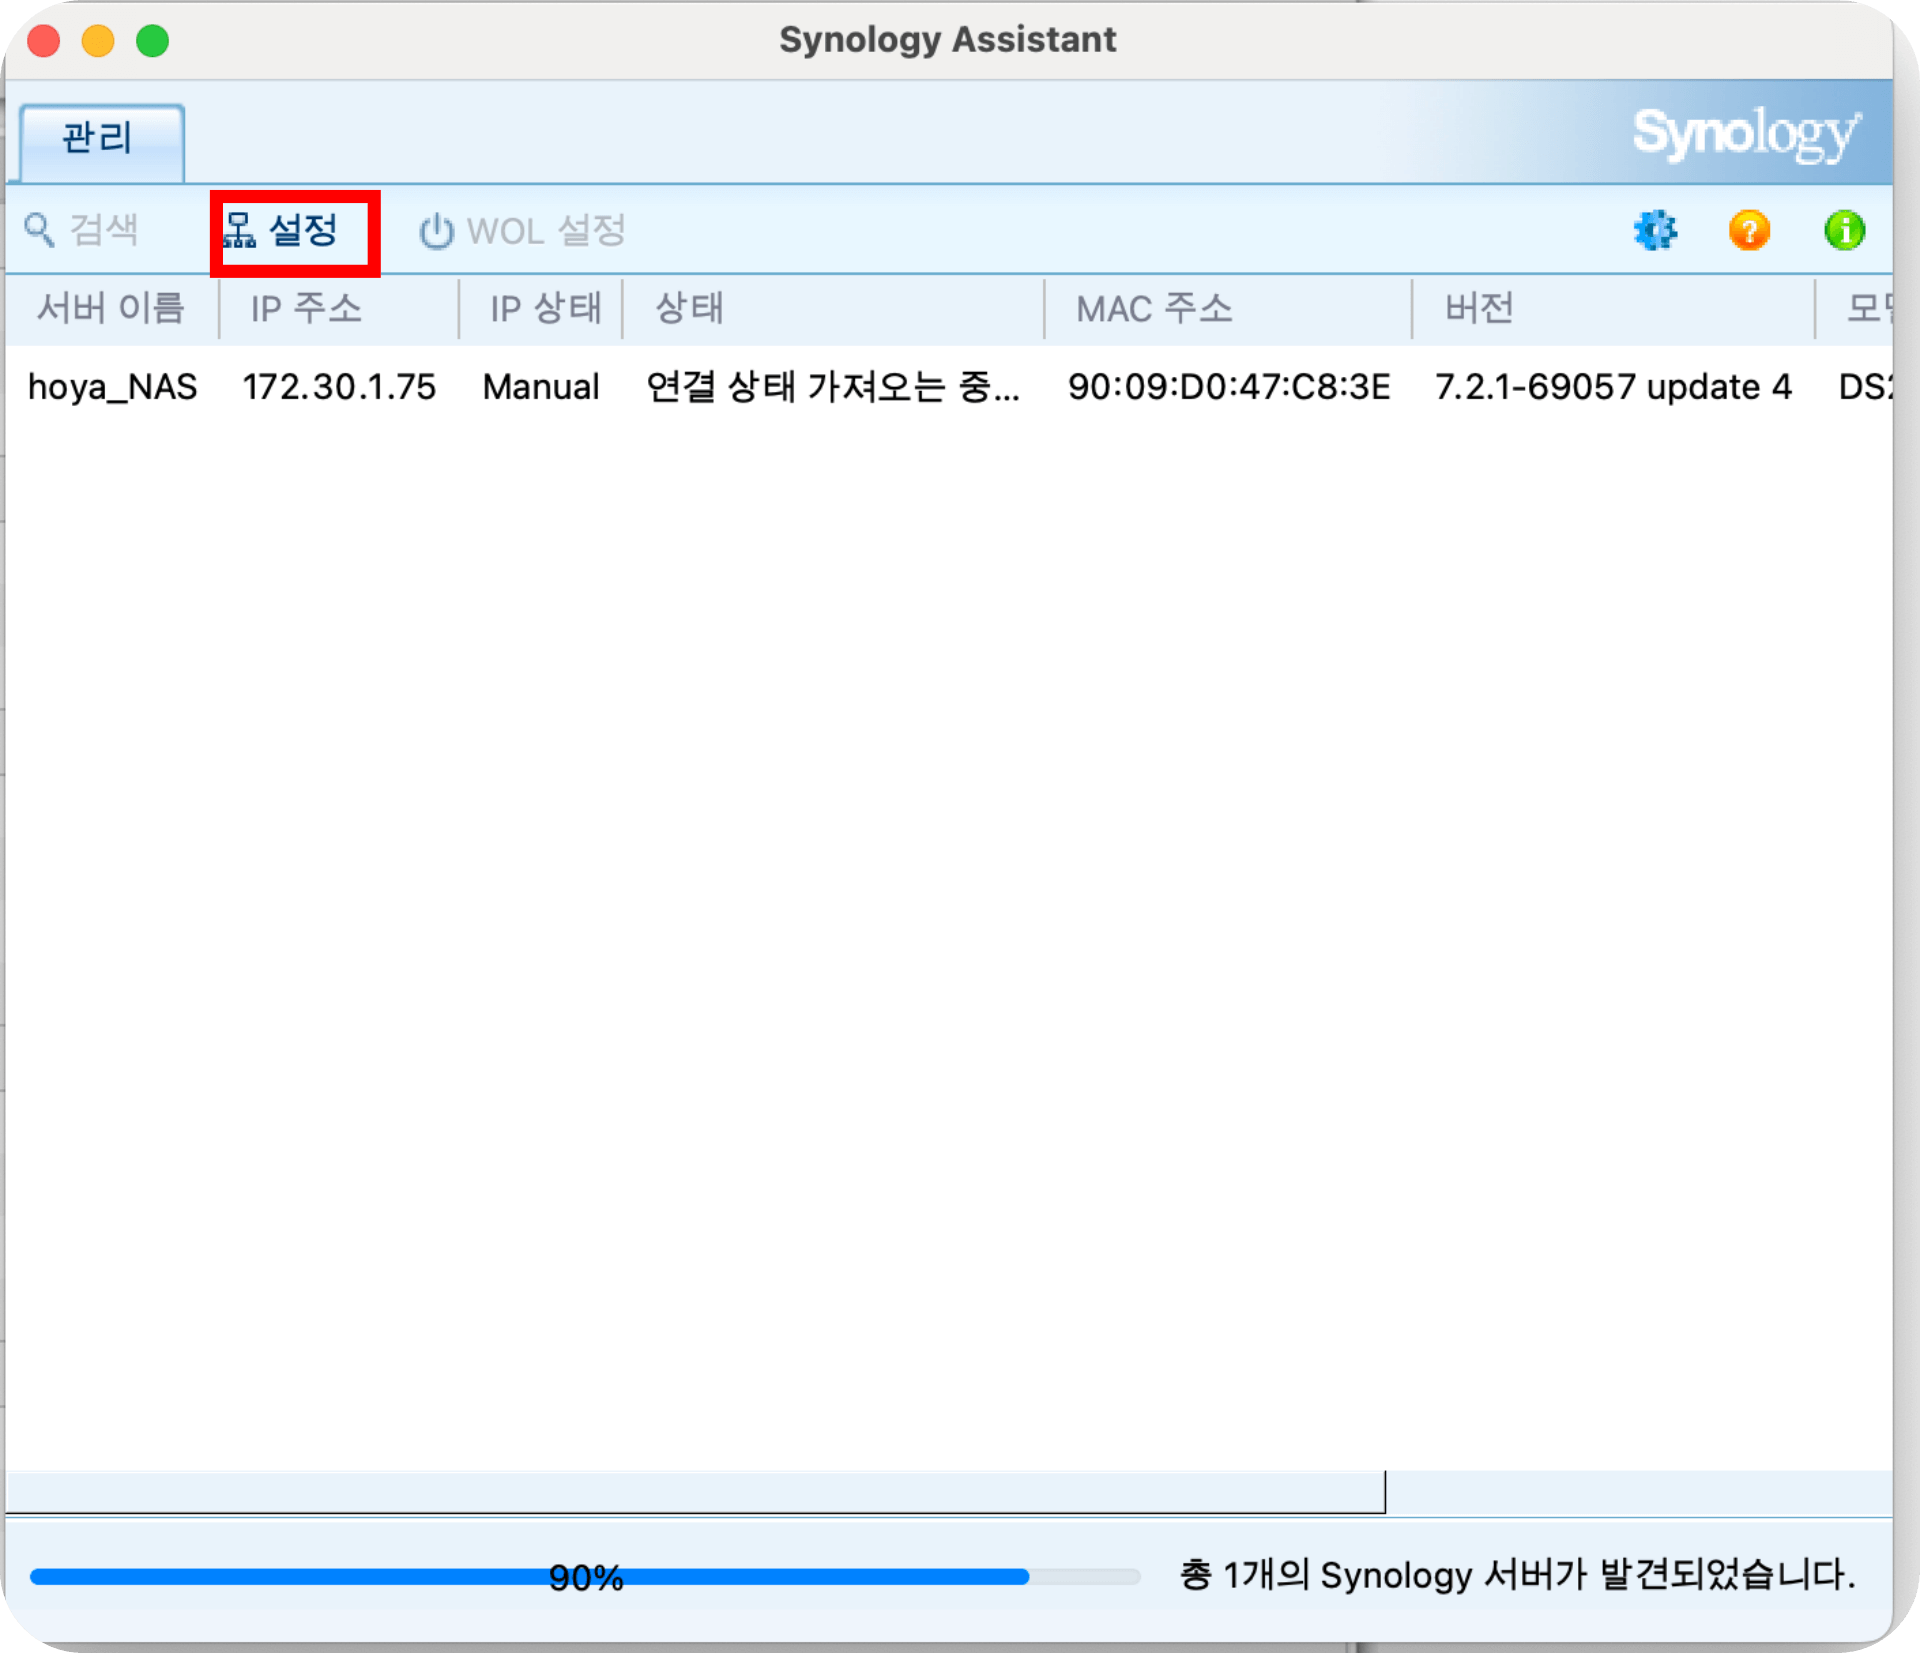The height and width of the screenshot is (1653, 1920).
Task: Open preferences via blue gear icon
Action: [1655, 231]
